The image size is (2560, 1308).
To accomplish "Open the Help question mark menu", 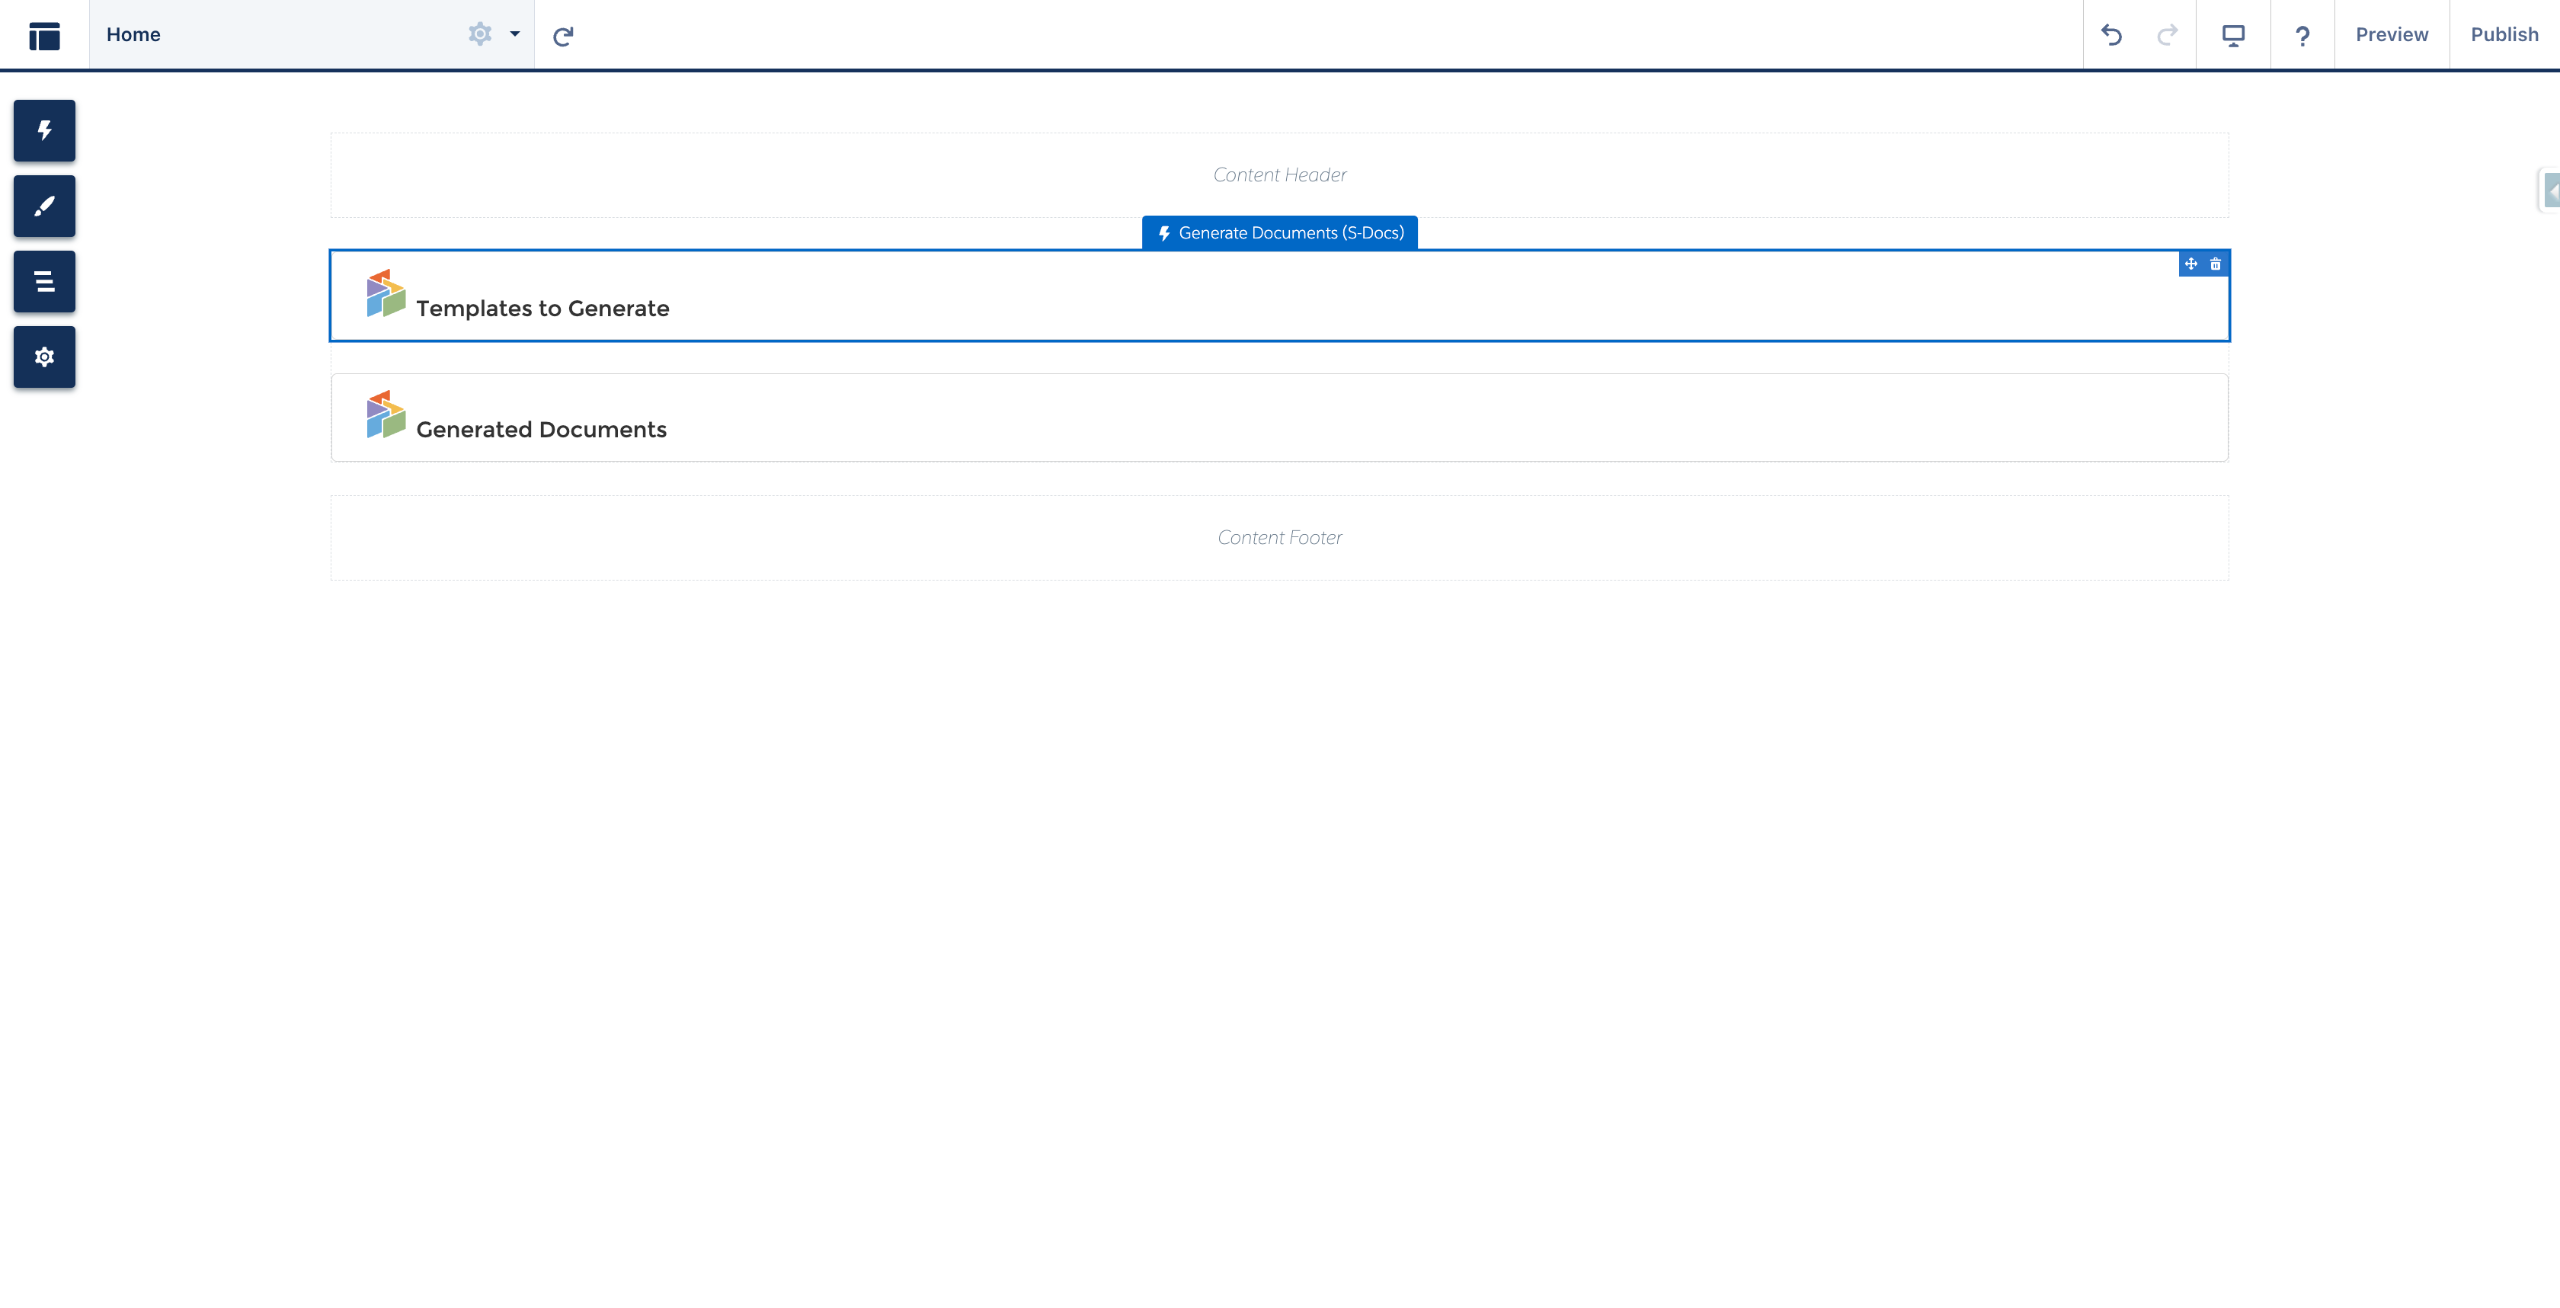I will (2302, 36).
